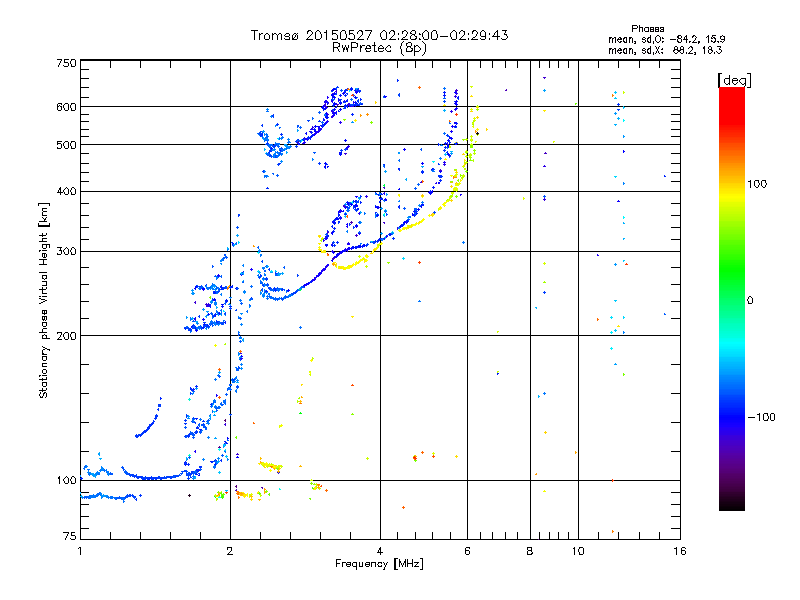Screen dimensions: 800x600
Task: Click the y-axis label '75'
Action: [x=70, y=536]
